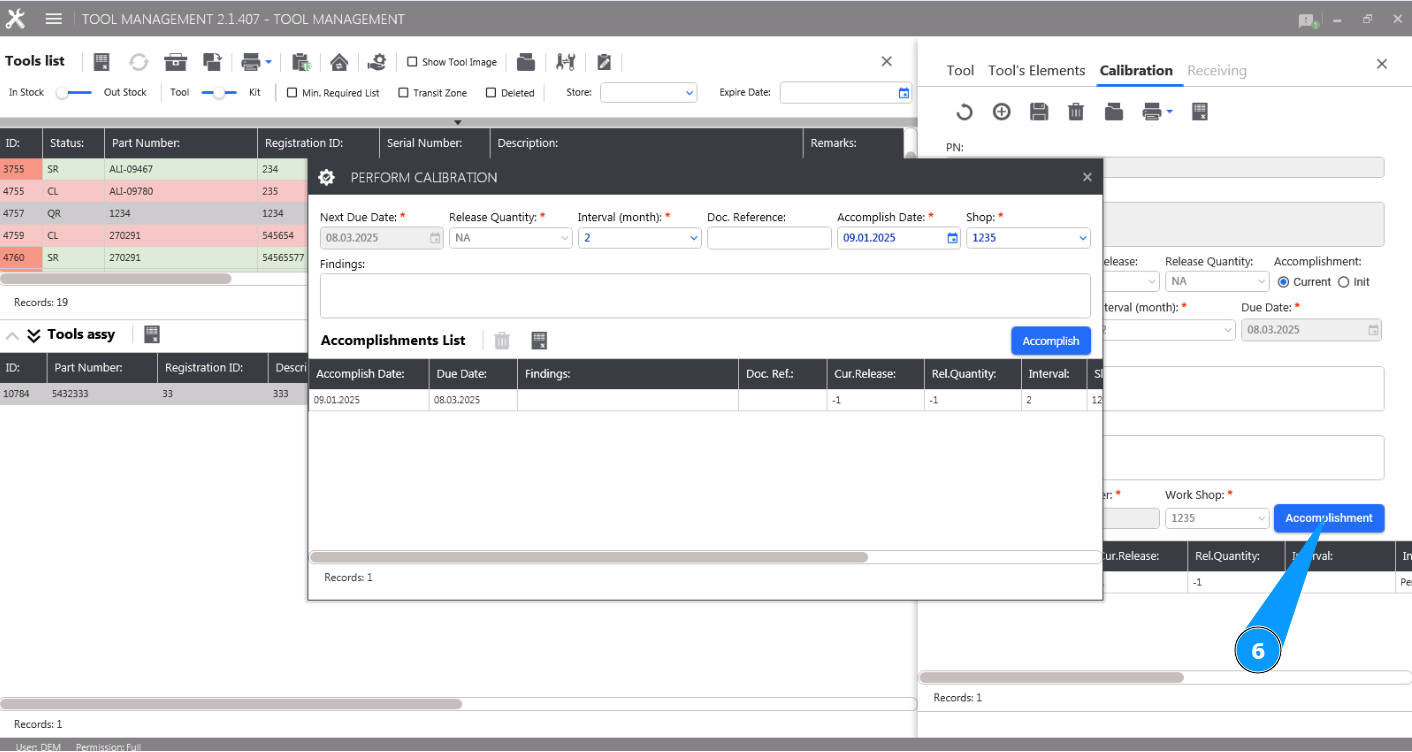Export Accomplishments List to spreadsheet icon
Image resolution: width=1412 pixels, height=752 pixels.
[539, 341]
